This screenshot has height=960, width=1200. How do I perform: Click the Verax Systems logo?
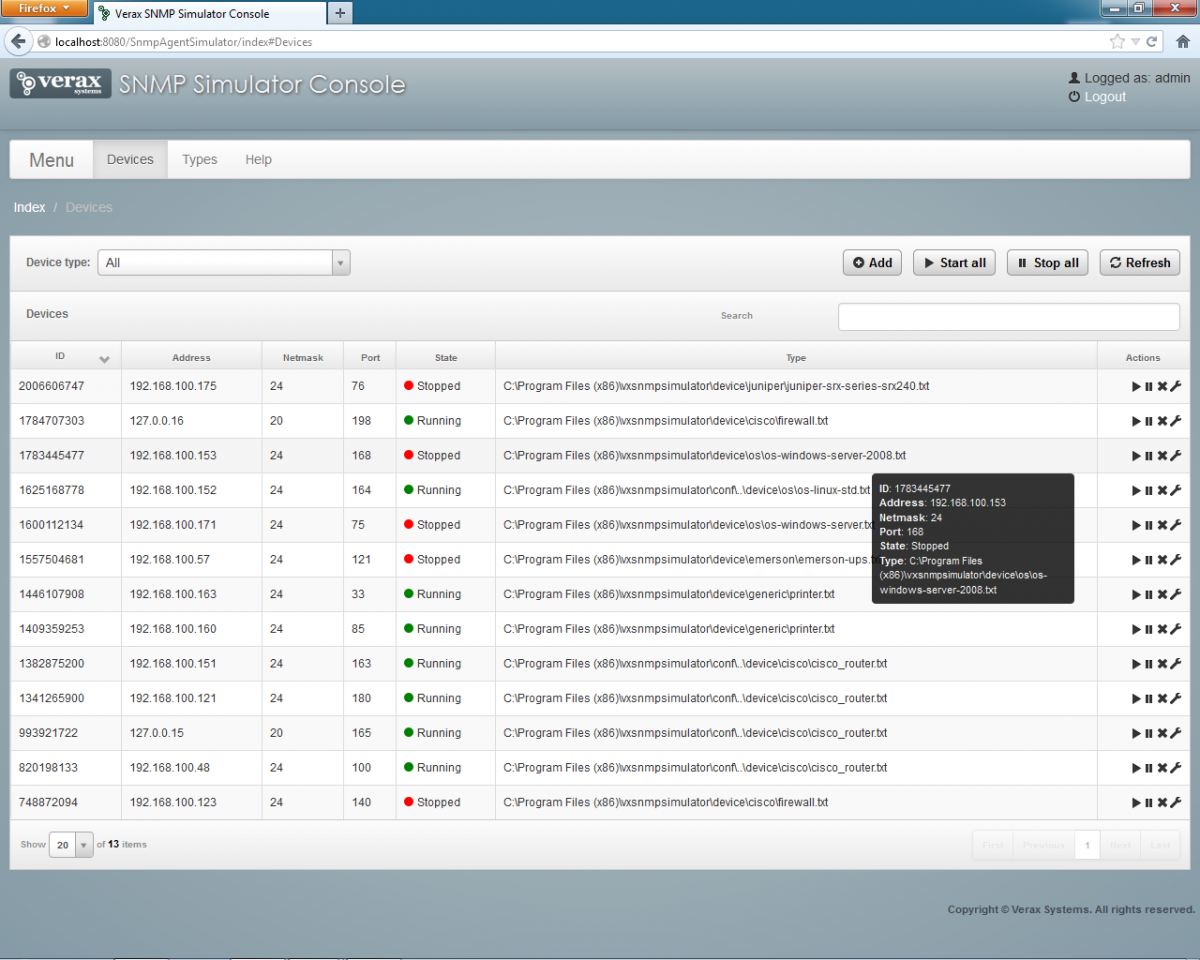pyautogui.click(x=60, y=84)
